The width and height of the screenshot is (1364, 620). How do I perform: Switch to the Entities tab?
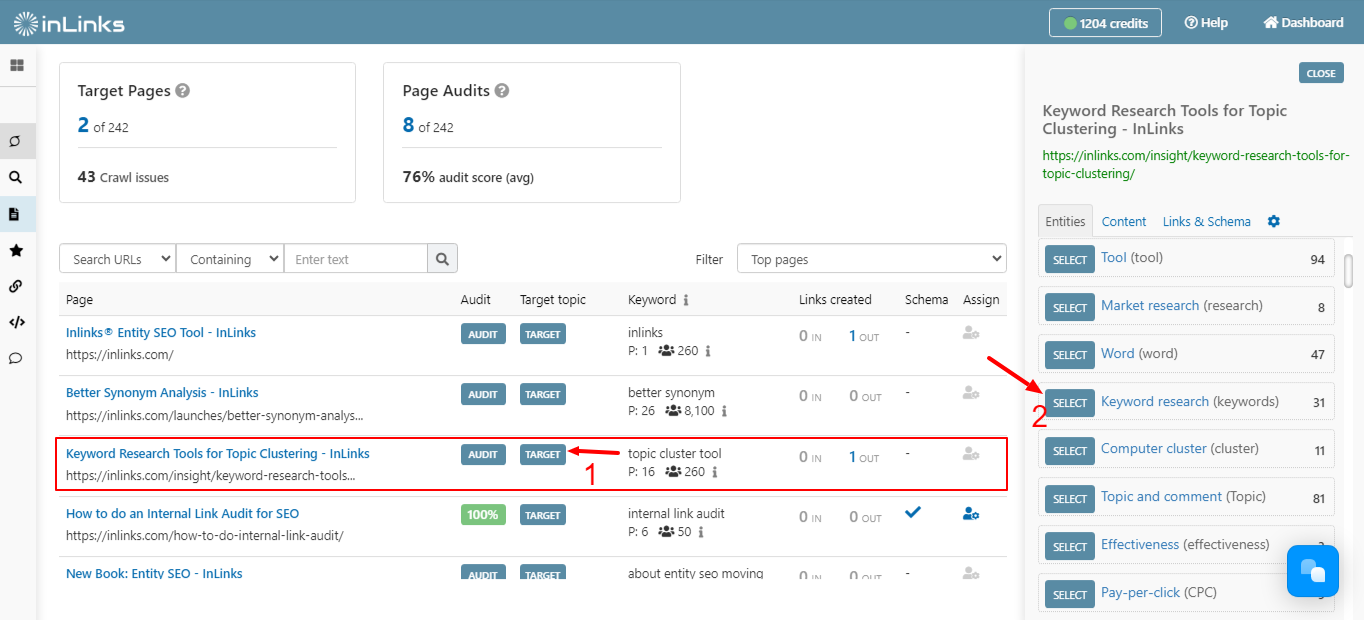point(1065,221)
